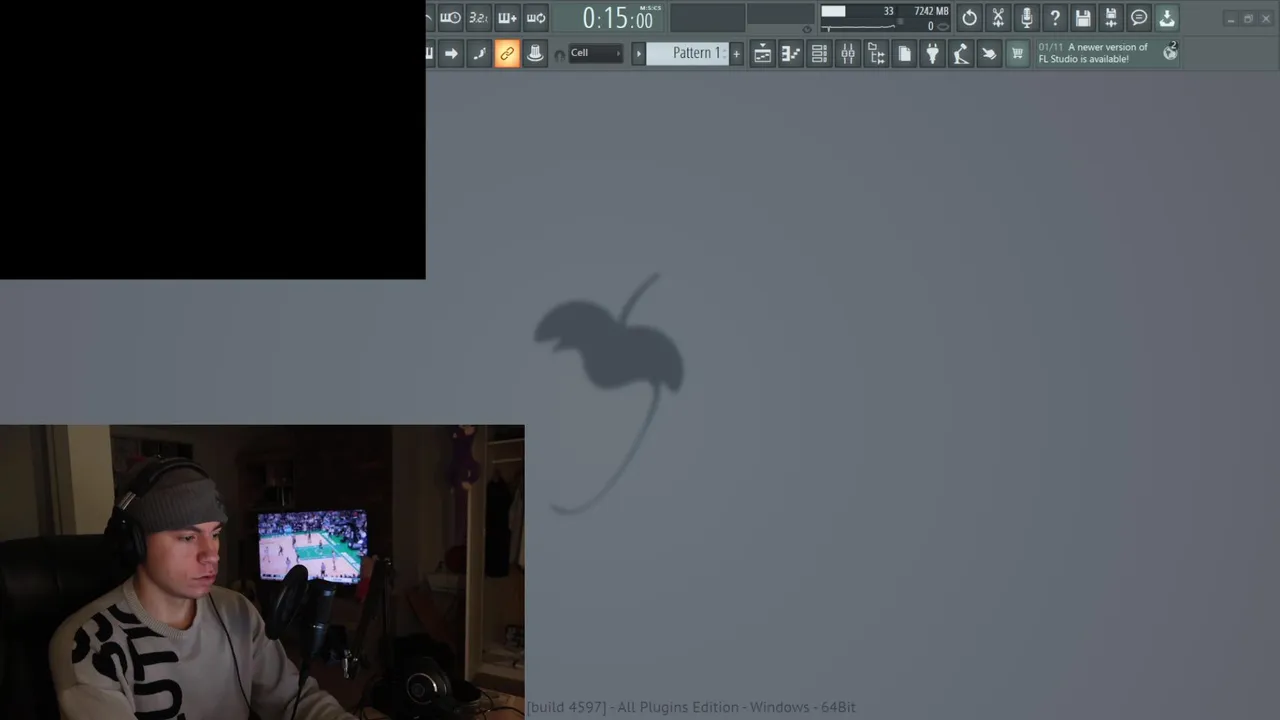Open the Playlist view icon

762,54
